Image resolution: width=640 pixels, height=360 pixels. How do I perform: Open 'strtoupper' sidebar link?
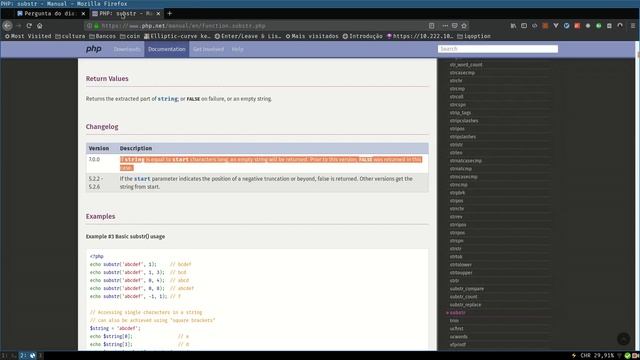tap(461, 273)
